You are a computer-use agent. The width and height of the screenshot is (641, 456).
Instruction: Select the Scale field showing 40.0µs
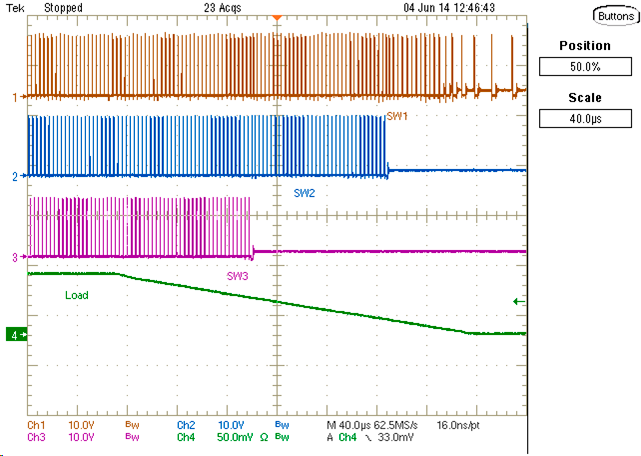[x=585, y=118]
